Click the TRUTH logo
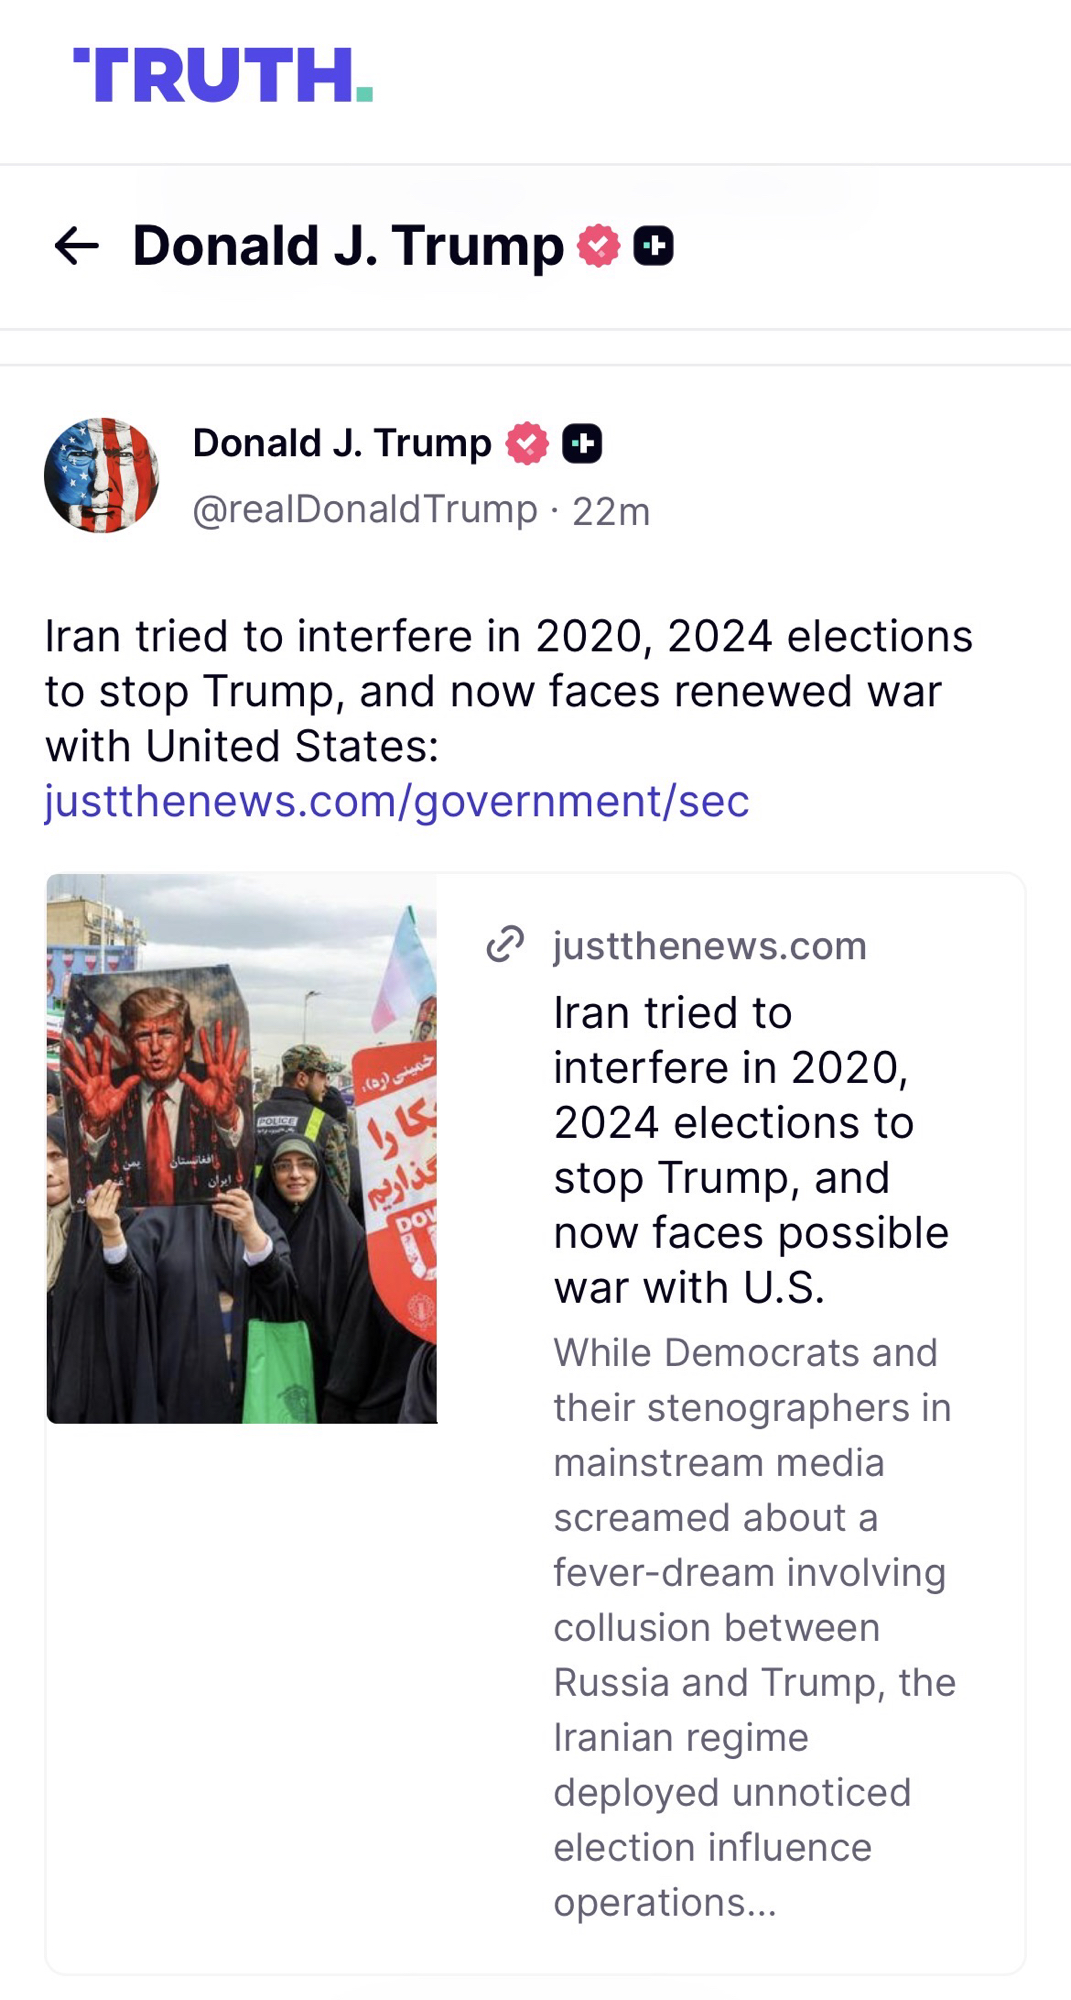 click(223, 75)
